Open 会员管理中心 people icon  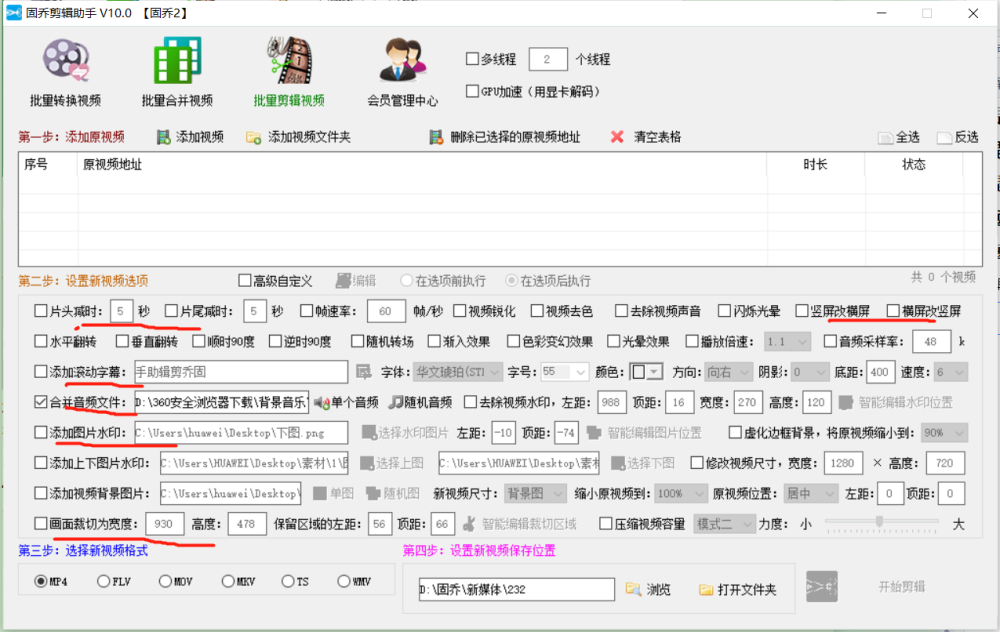[402, 60]
